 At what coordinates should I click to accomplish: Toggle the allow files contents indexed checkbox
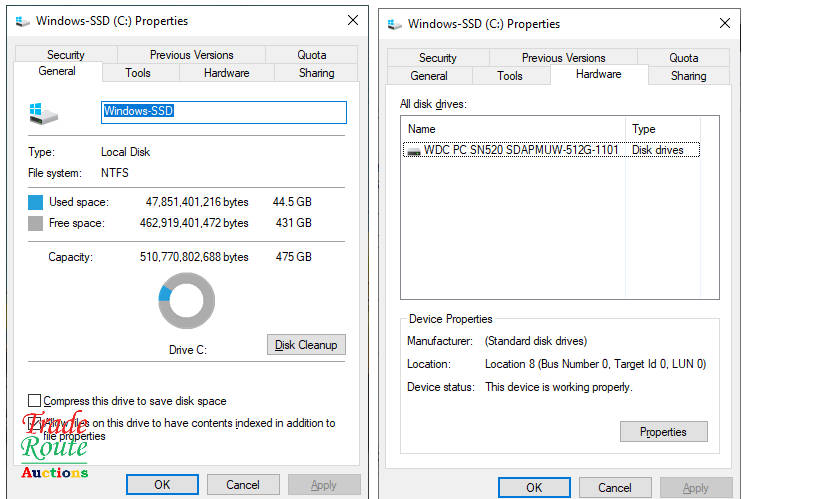click(36, 423)
